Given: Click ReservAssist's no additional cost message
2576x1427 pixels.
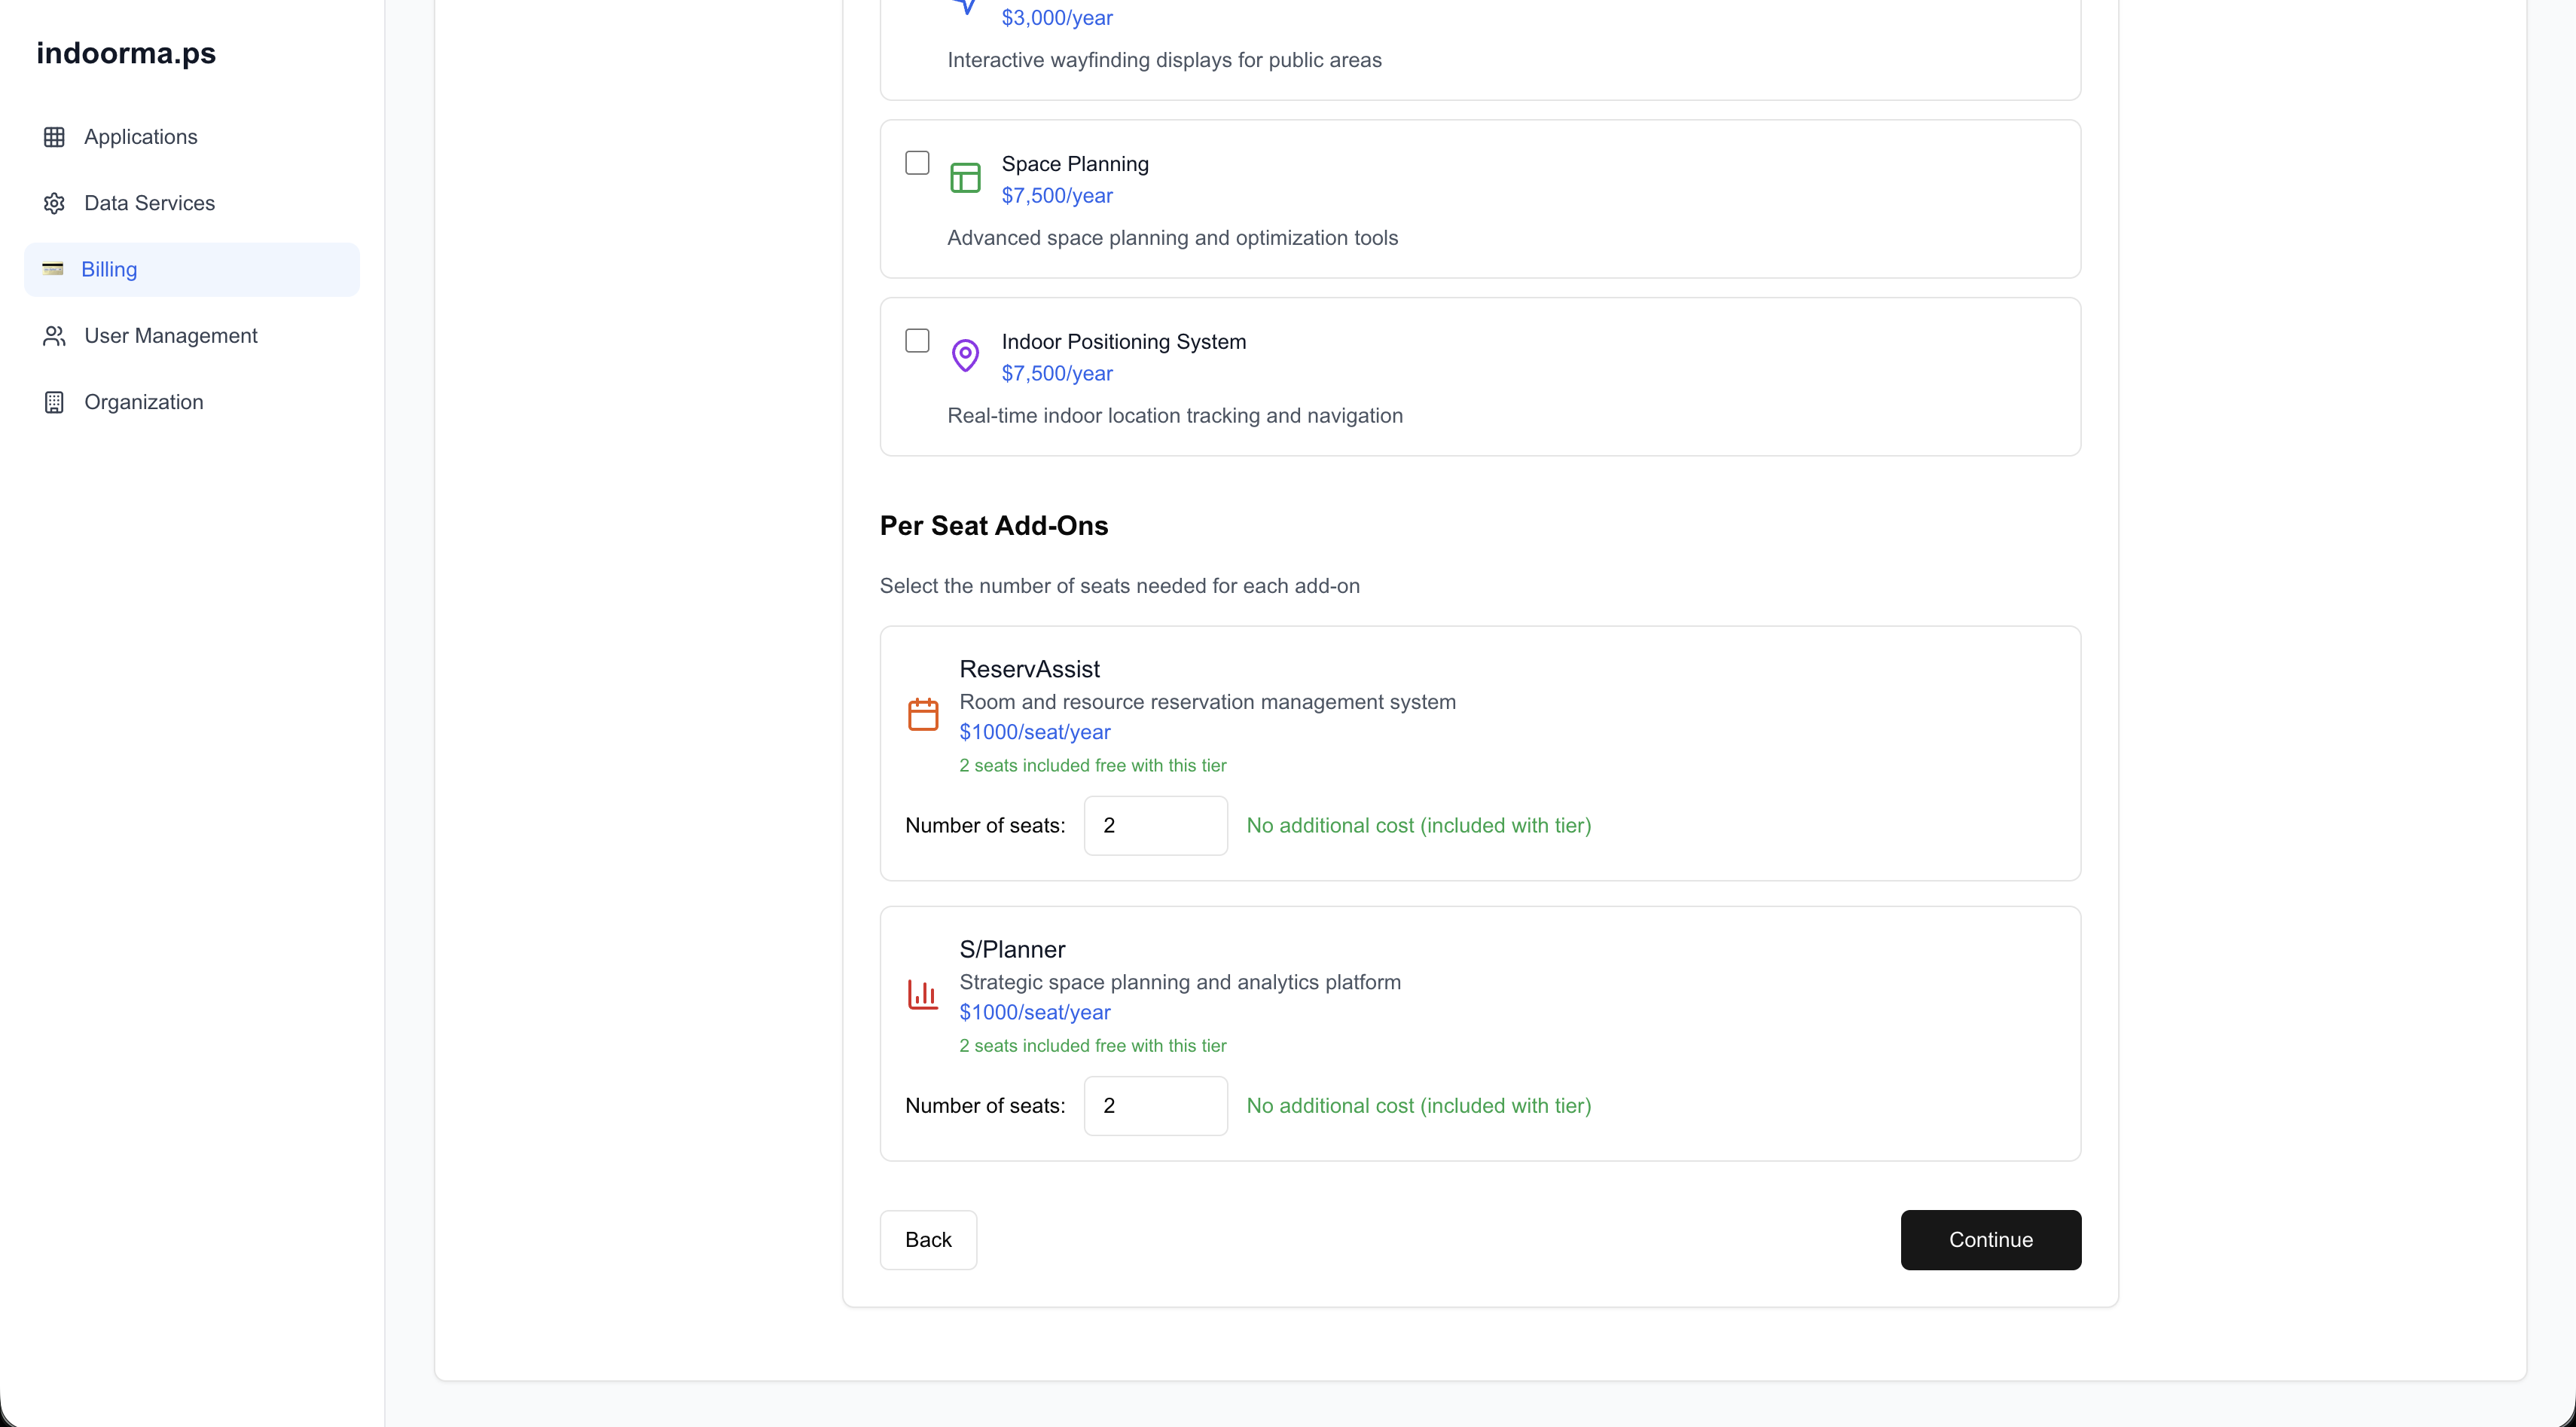Looking at the screenshot, I should 1419,826.
